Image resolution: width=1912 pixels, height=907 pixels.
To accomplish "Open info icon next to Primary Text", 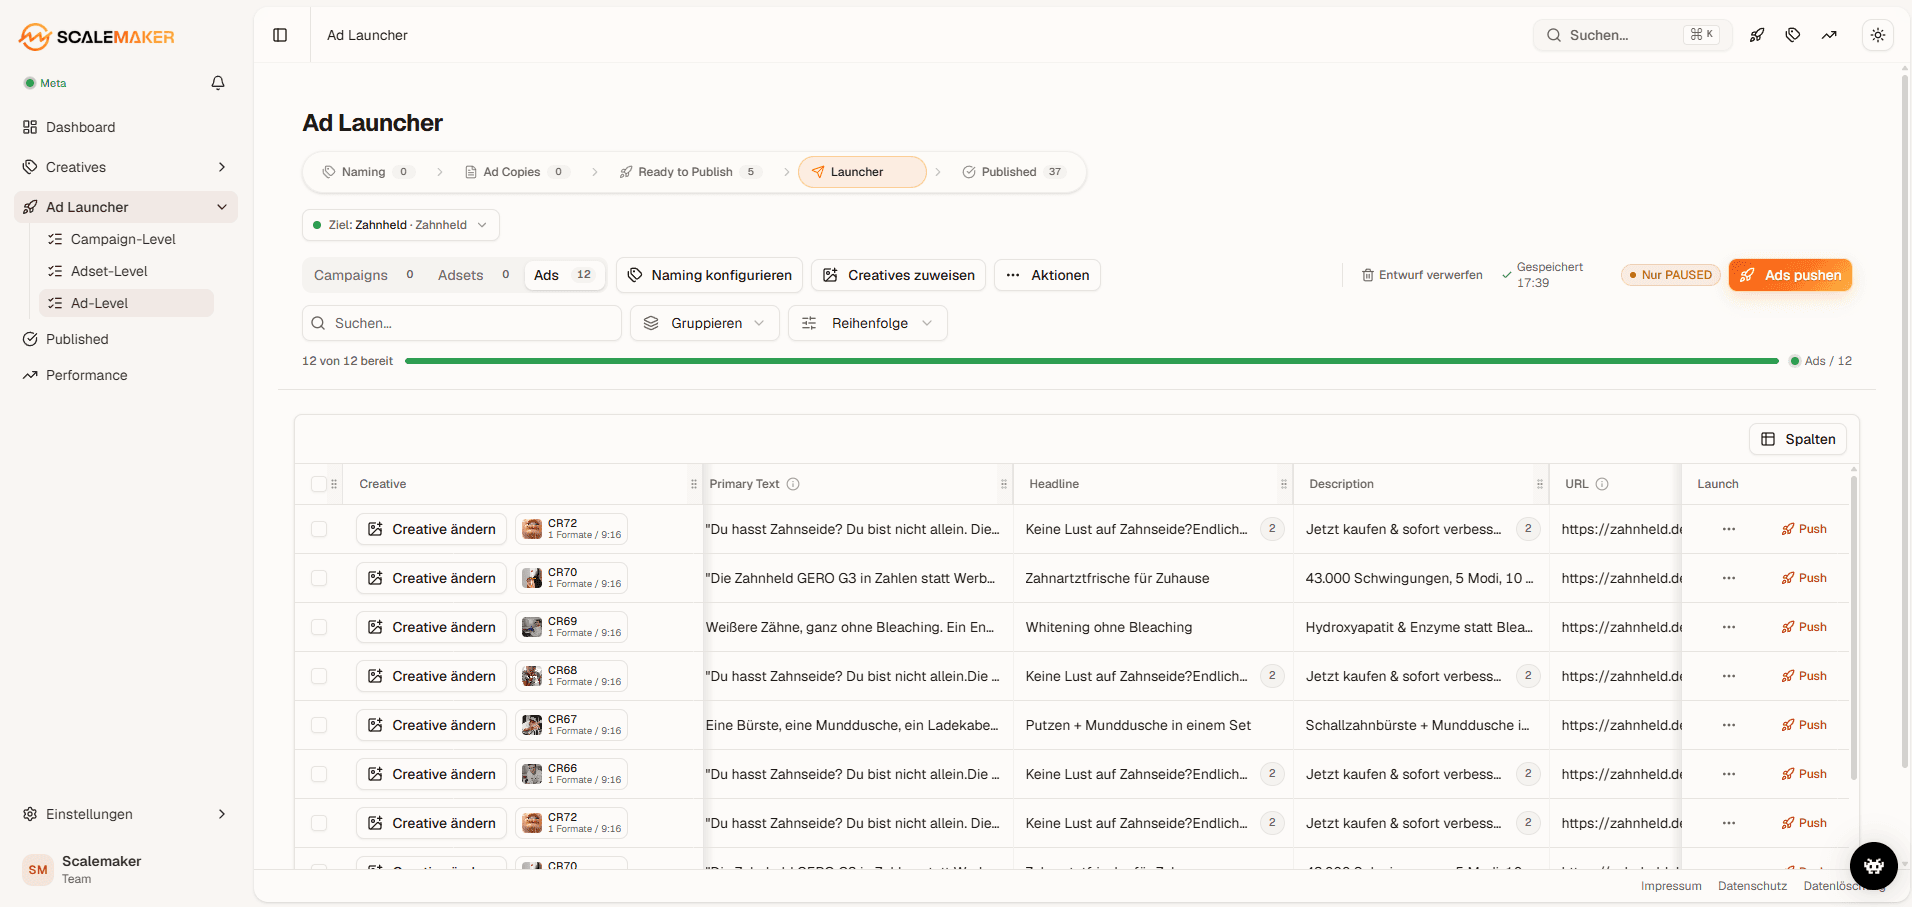I will pos(793,484).
